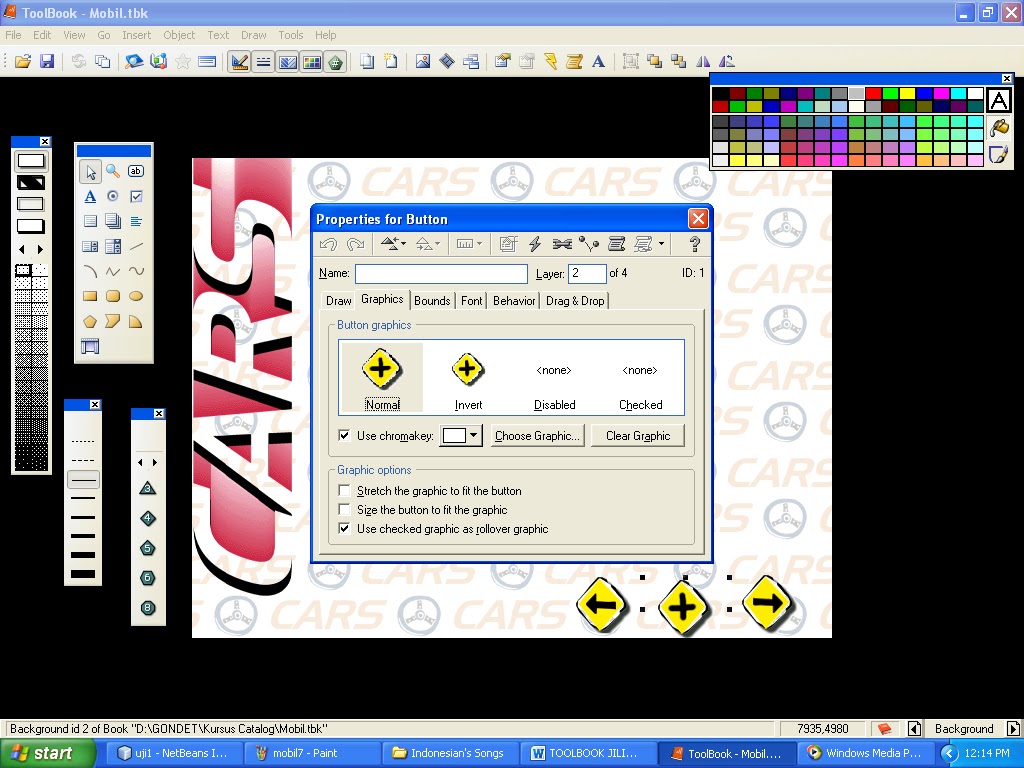Click the question mark help icon in Properties dialog

pos(695,244)
